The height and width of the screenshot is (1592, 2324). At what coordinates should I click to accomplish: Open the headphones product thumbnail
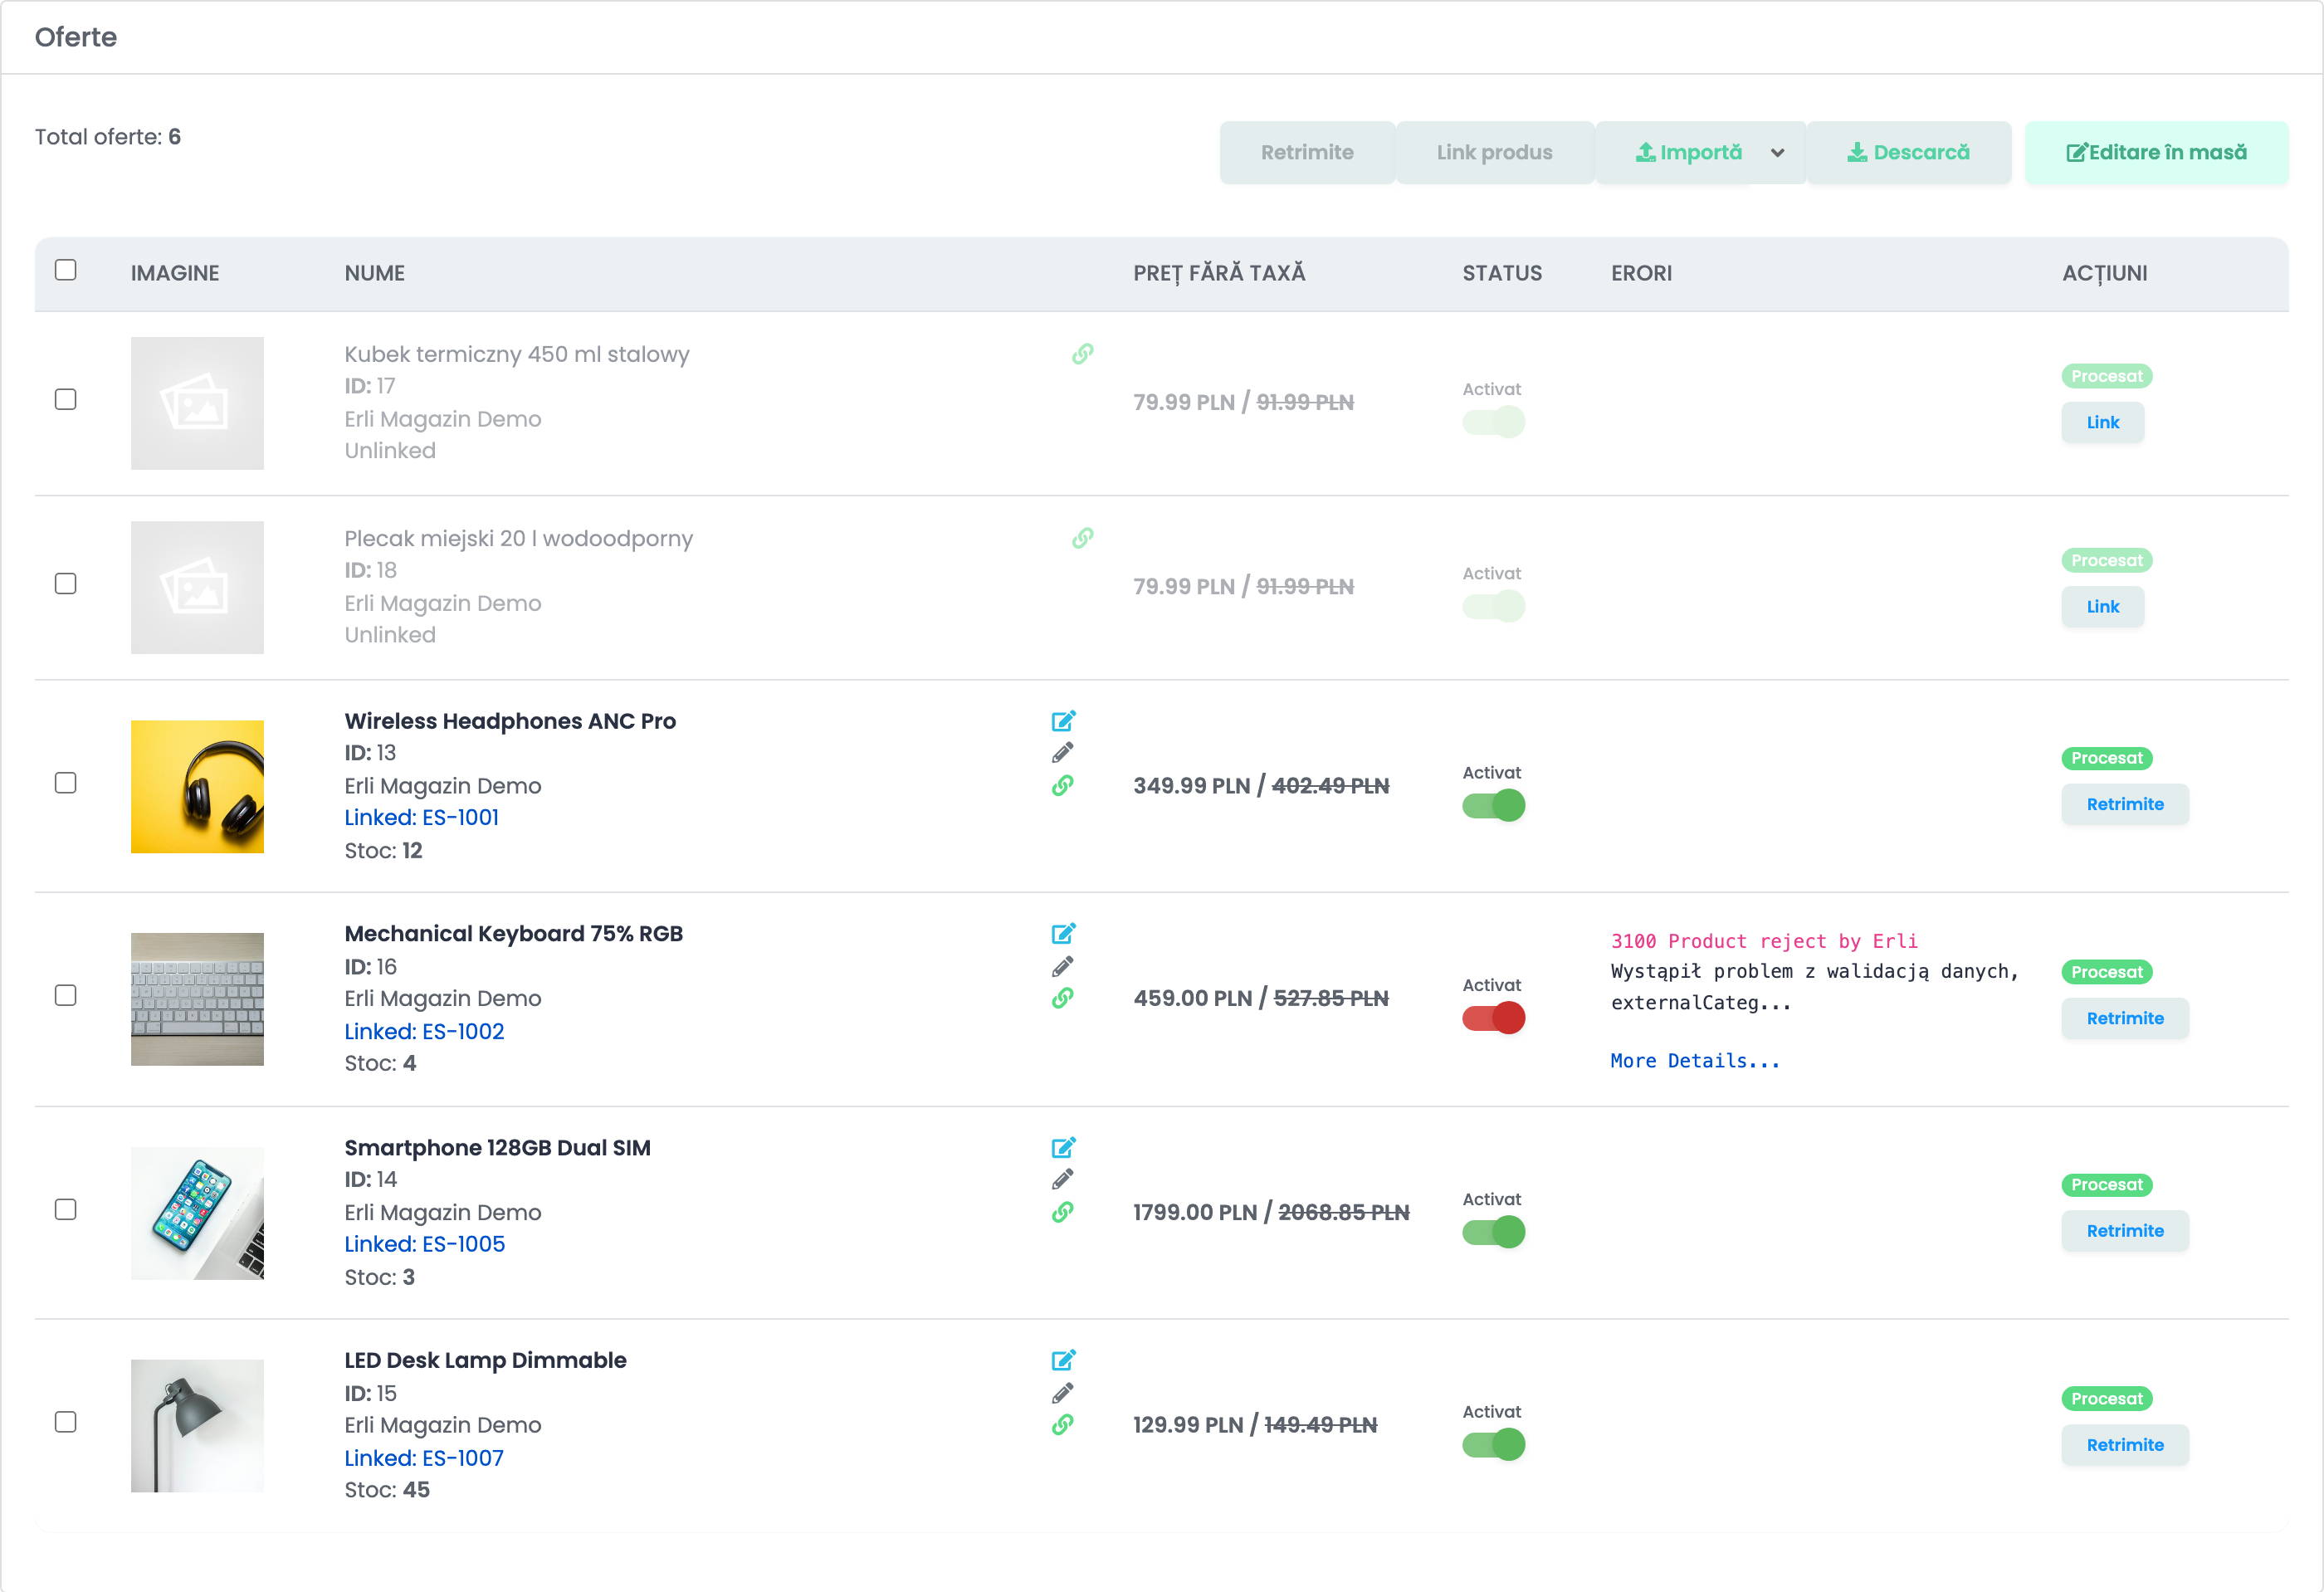197,787
